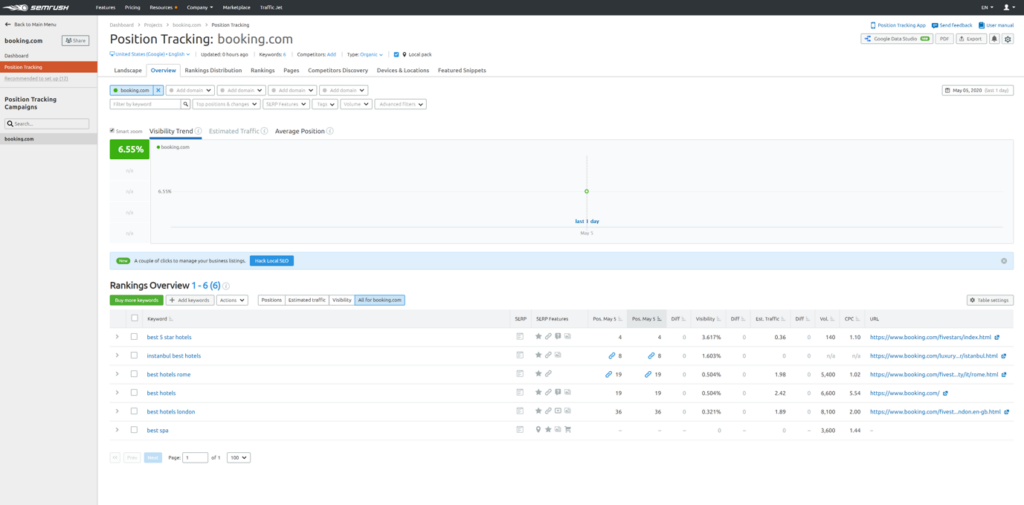This screenshot has width=1024, height=505.
Task: Open the User manual
Action: tap(996, 25)
